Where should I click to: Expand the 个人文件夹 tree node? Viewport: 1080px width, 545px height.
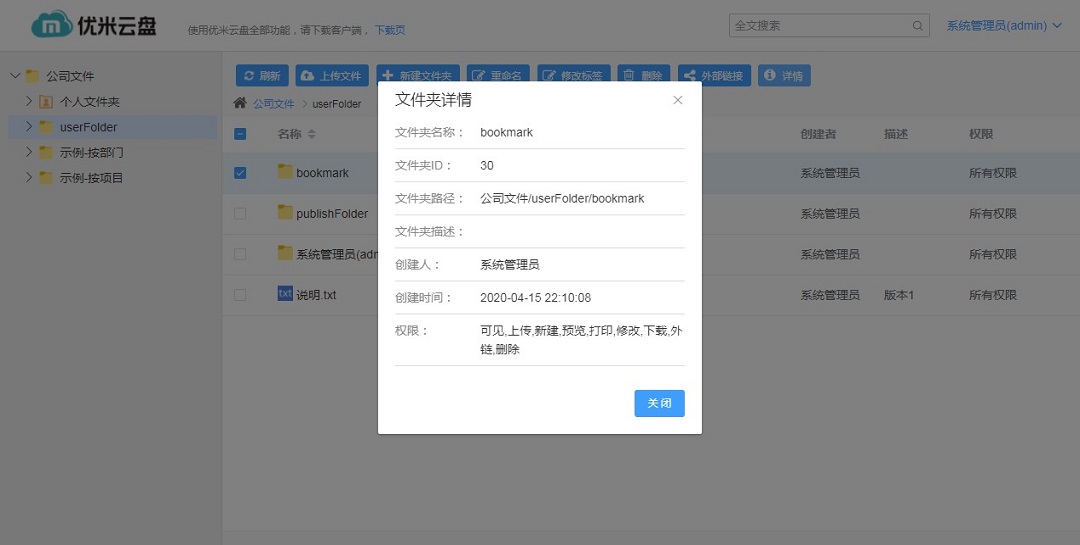point(28,101)
